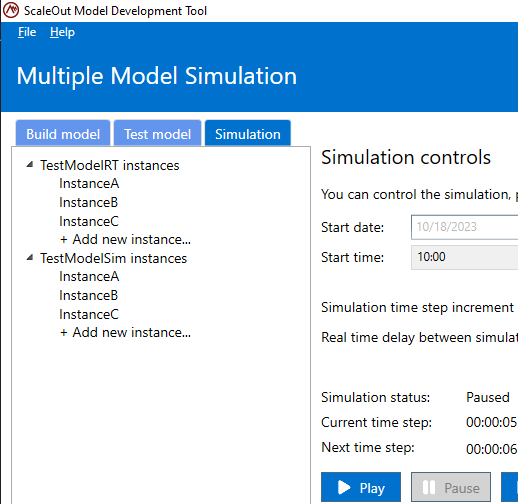Add new instance to TestModelSim

125,333
